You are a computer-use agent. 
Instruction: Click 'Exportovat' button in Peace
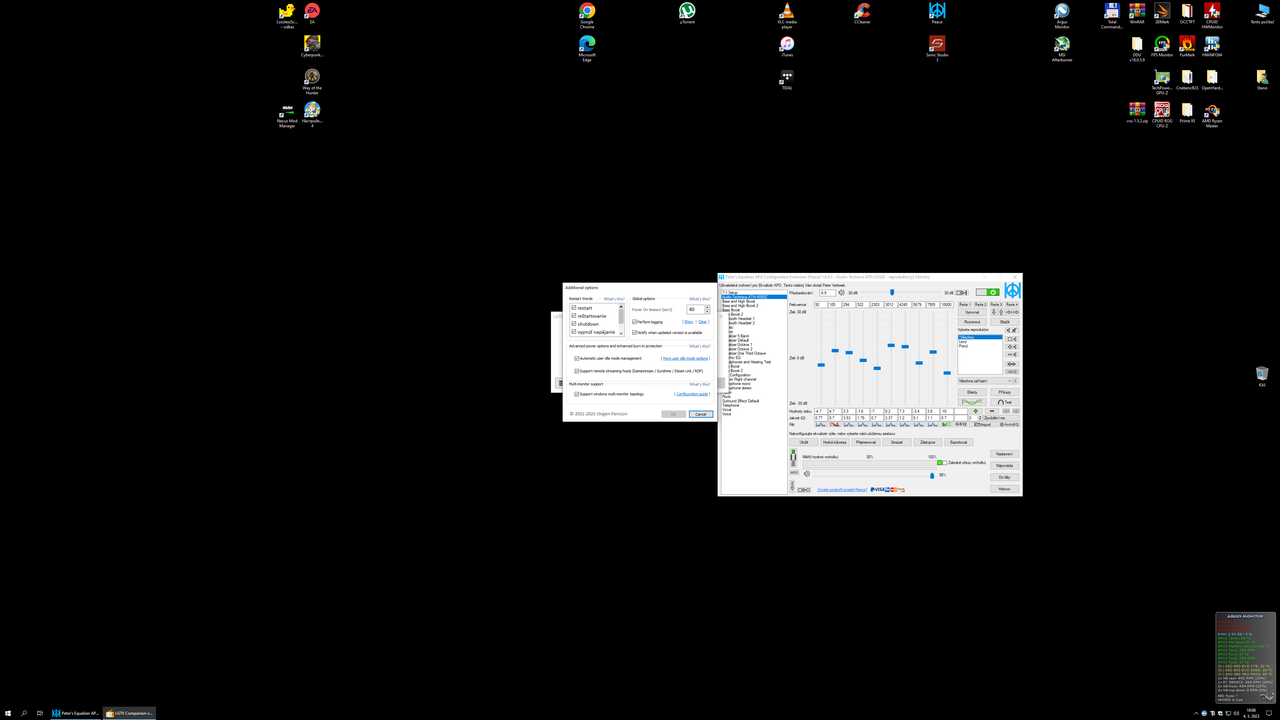(959, 442)
